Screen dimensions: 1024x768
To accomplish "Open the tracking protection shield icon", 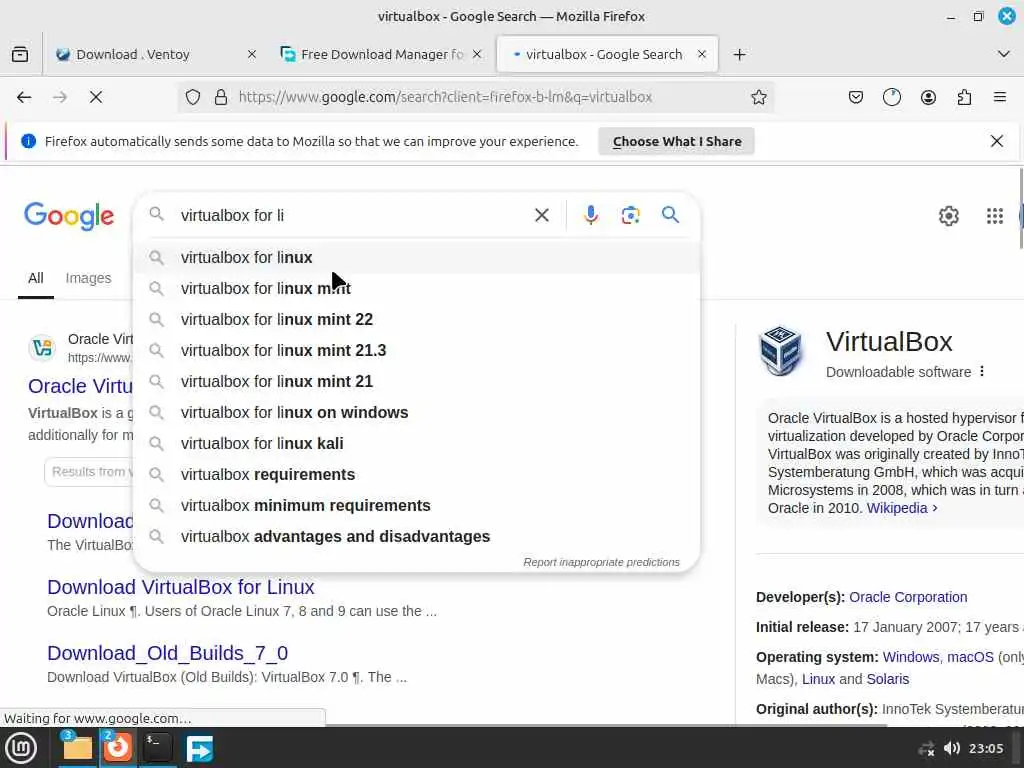I will coord(193,97).
